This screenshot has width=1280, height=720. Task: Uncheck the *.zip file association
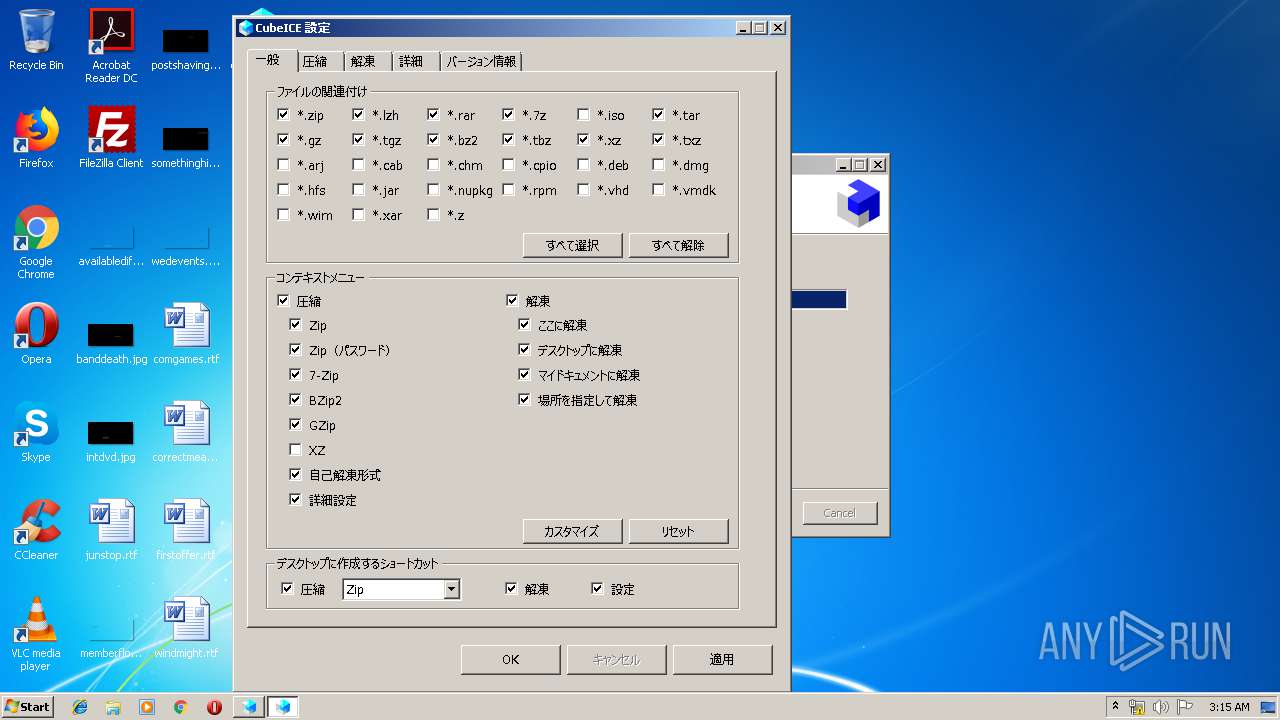pos(283,115)
